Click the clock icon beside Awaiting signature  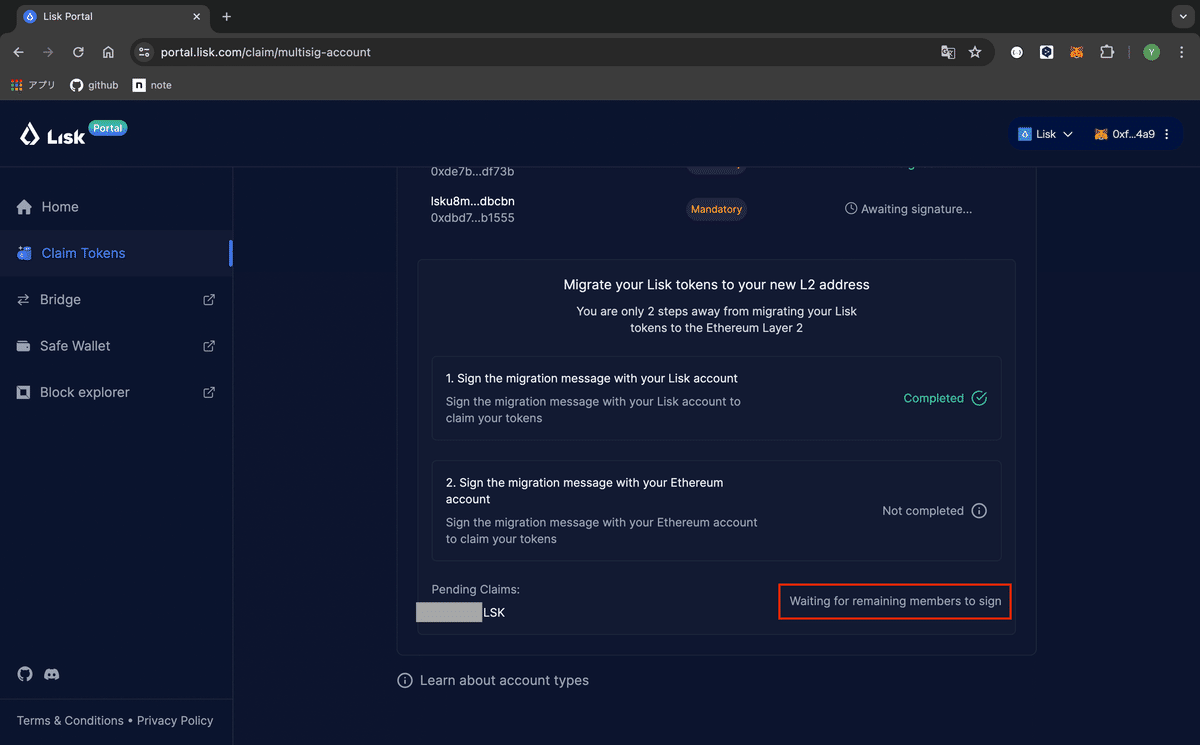[x=851, y=209]
